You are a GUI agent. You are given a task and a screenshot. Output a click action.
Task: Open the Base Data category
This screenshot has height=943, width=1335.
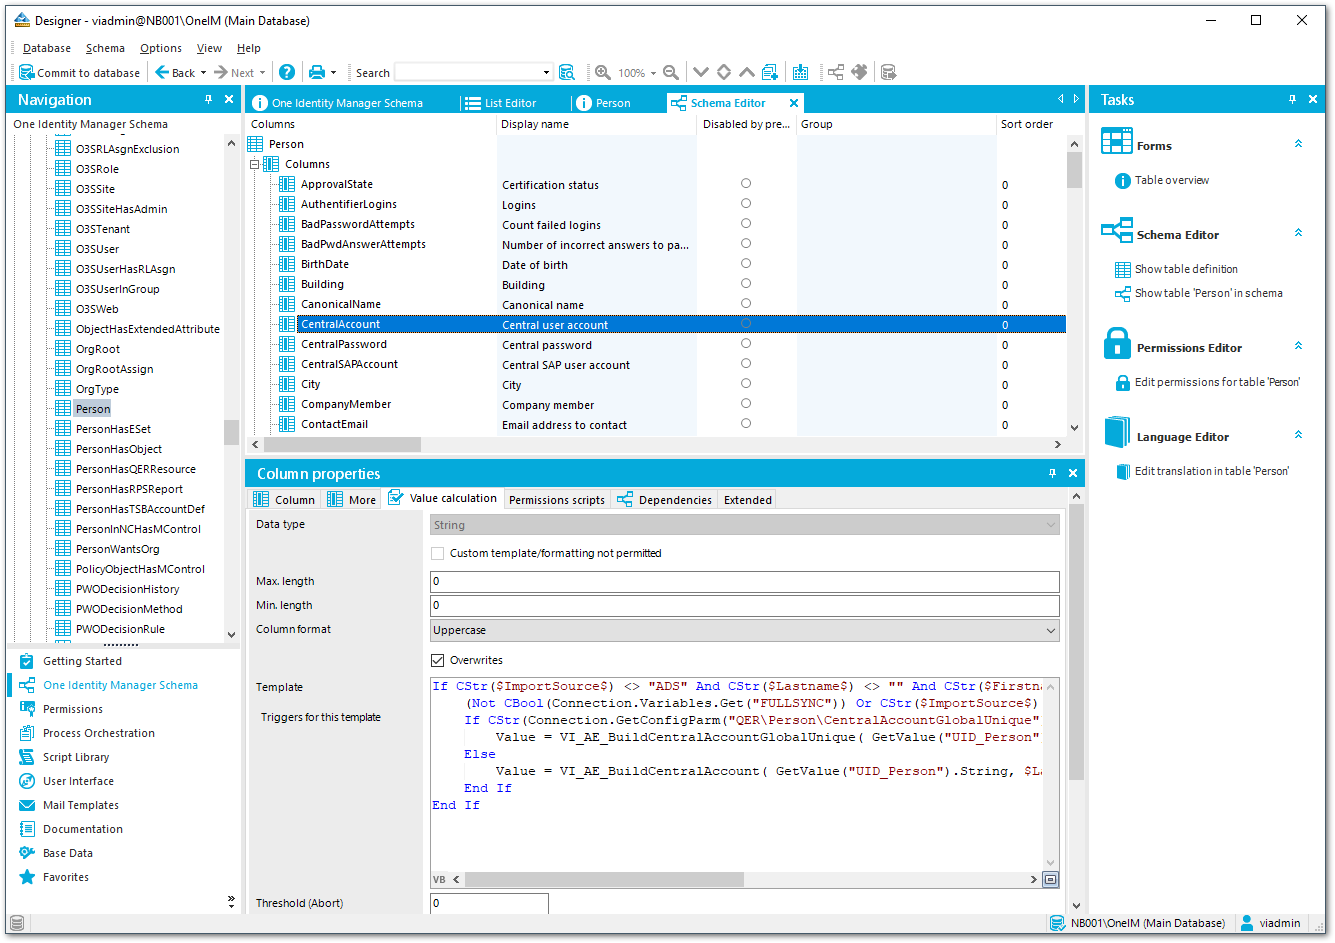[x=68, y=853]
